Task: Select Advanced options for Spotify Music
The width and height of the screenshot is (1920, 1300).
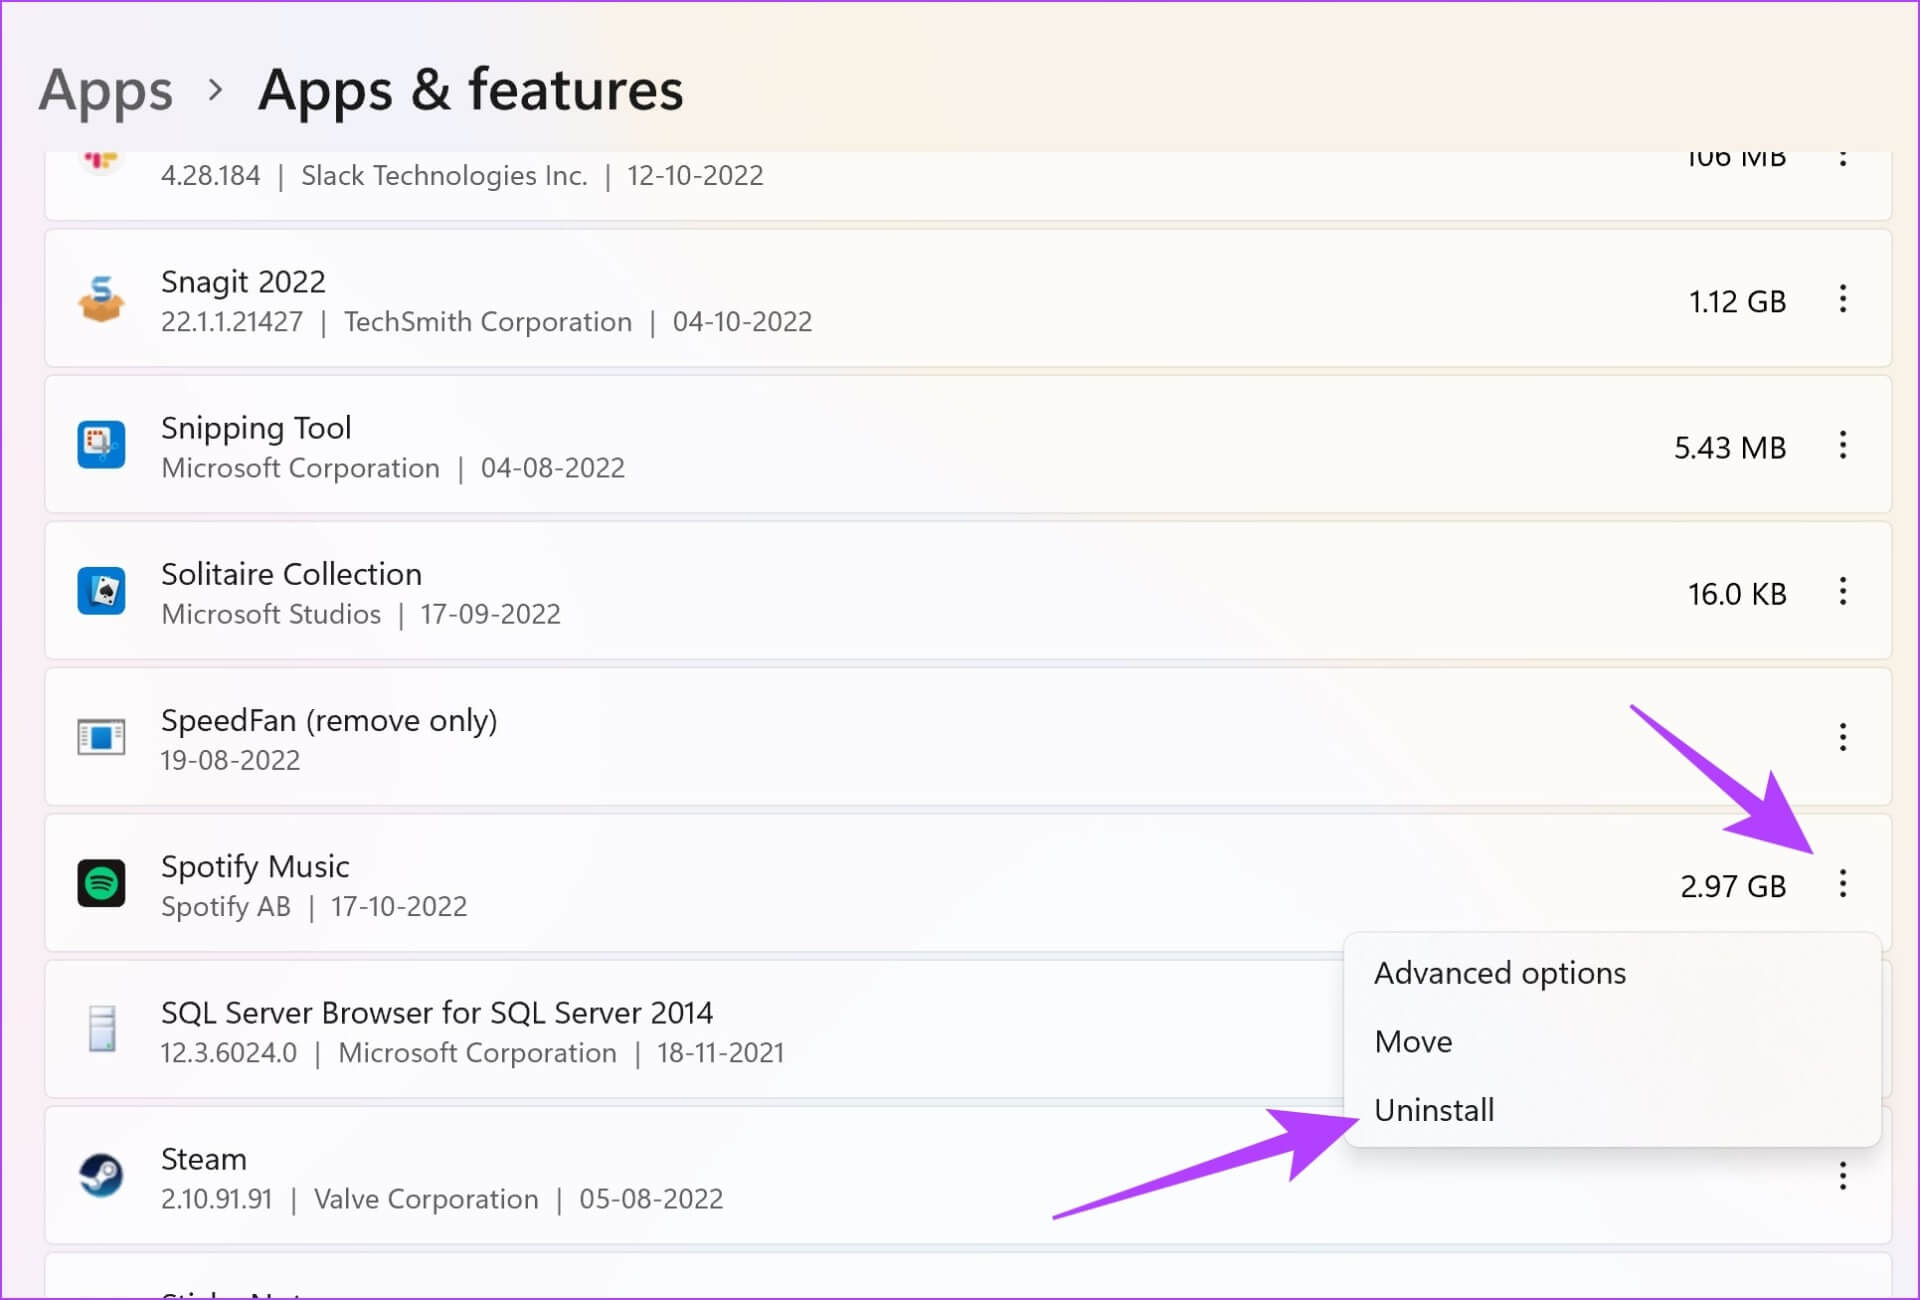Action: pos(1499,972)
